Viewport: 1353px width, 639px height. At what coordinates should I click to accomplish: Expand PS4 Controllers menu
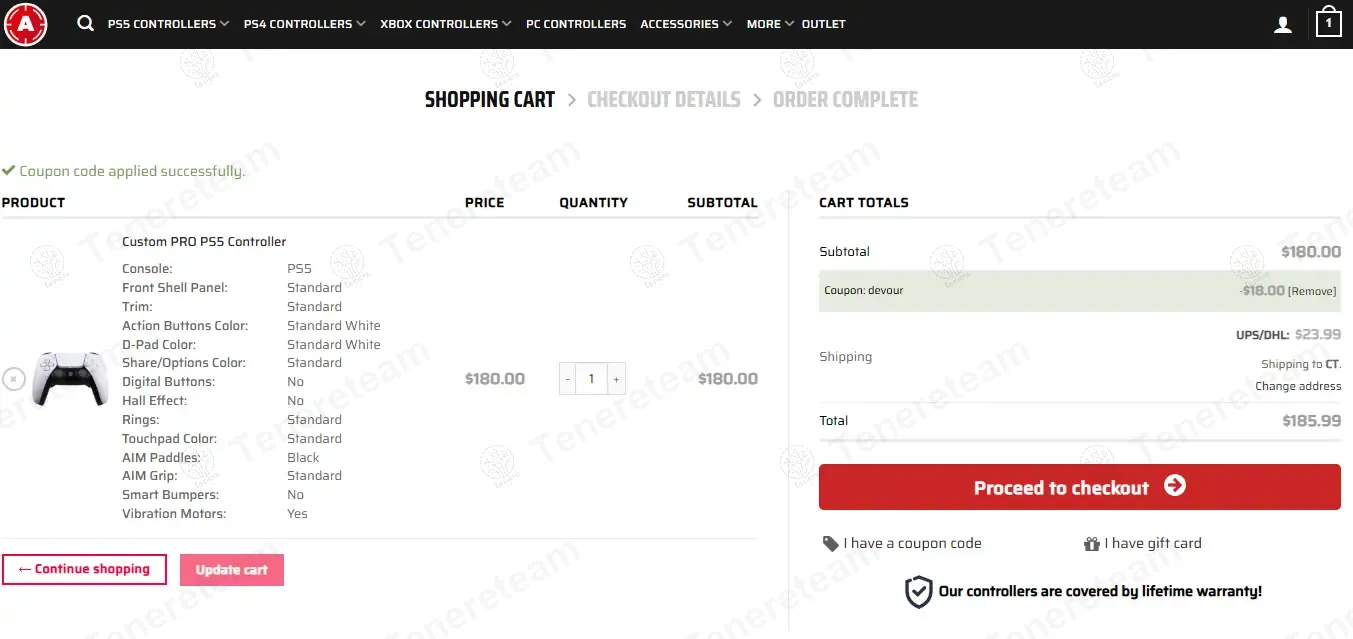pos(304,24)
